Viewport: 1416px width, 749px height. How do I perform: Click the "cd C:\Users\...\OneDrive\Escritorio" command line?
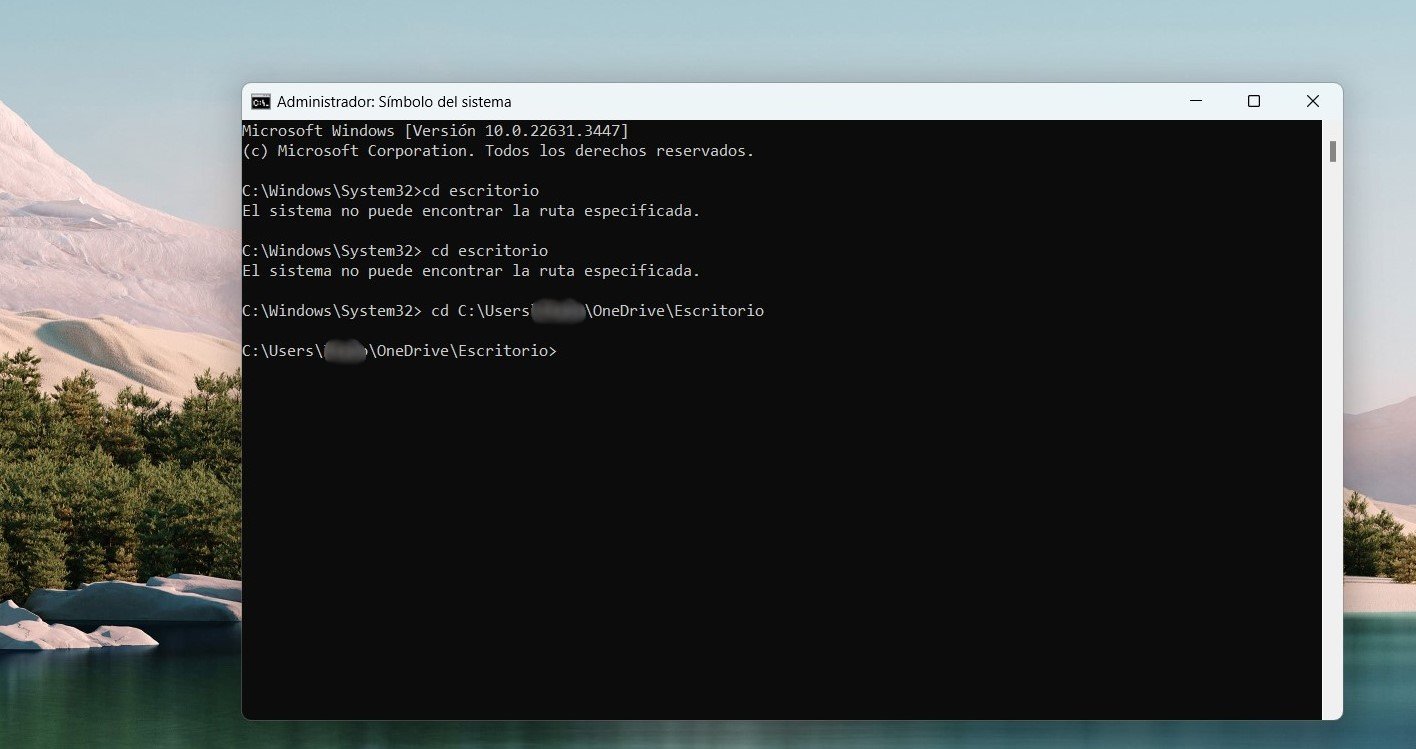[503, 311]
